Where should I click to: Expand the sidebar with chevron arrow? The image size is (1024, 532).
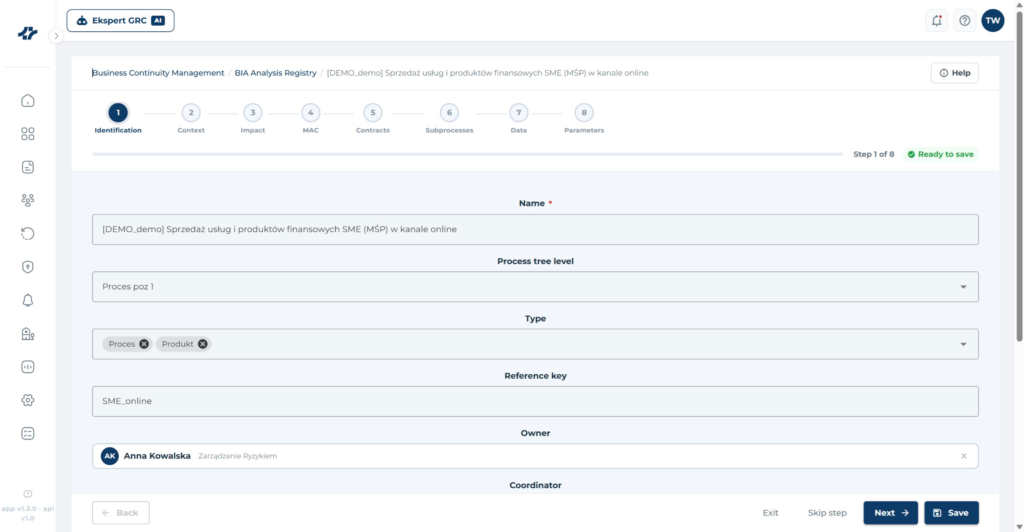(56, 36)
